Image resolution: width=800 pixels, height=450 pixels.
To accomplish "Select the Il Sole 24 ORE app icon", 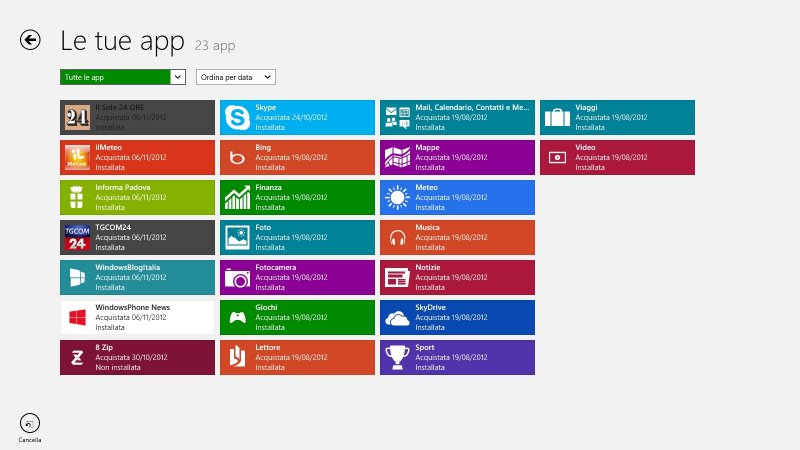I will (77, 117).
